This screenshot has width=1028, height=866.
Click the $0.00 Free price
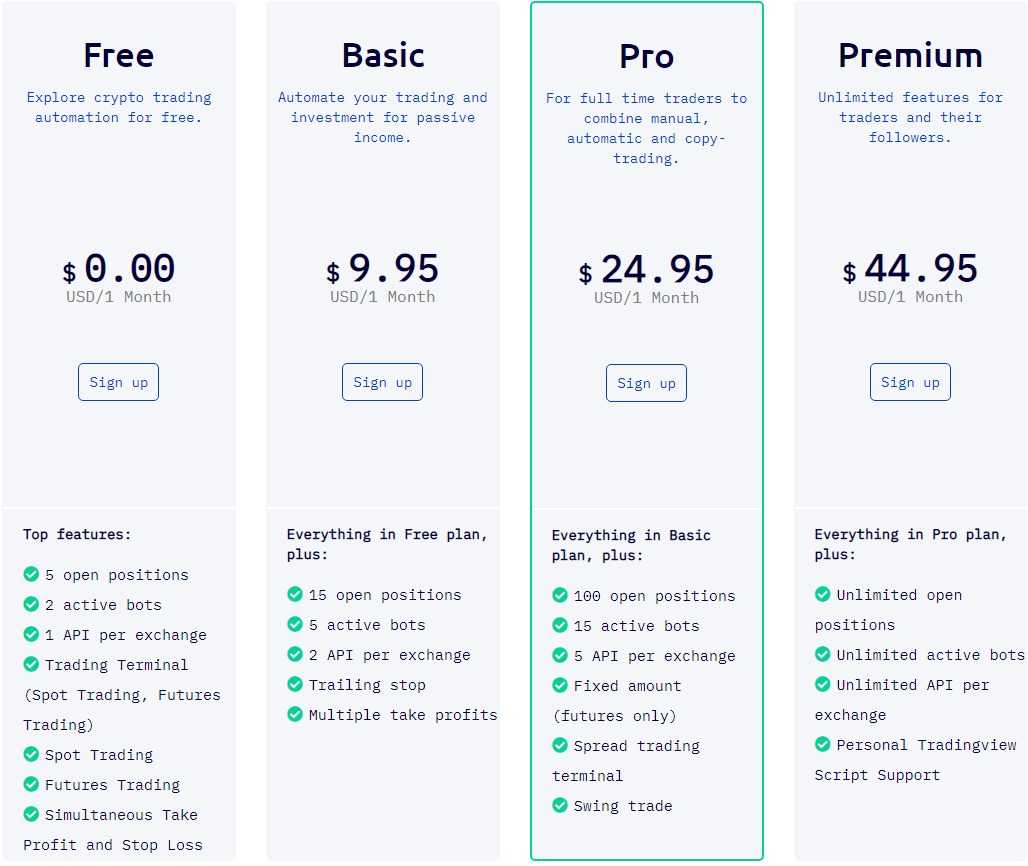[x=118, y=269]
